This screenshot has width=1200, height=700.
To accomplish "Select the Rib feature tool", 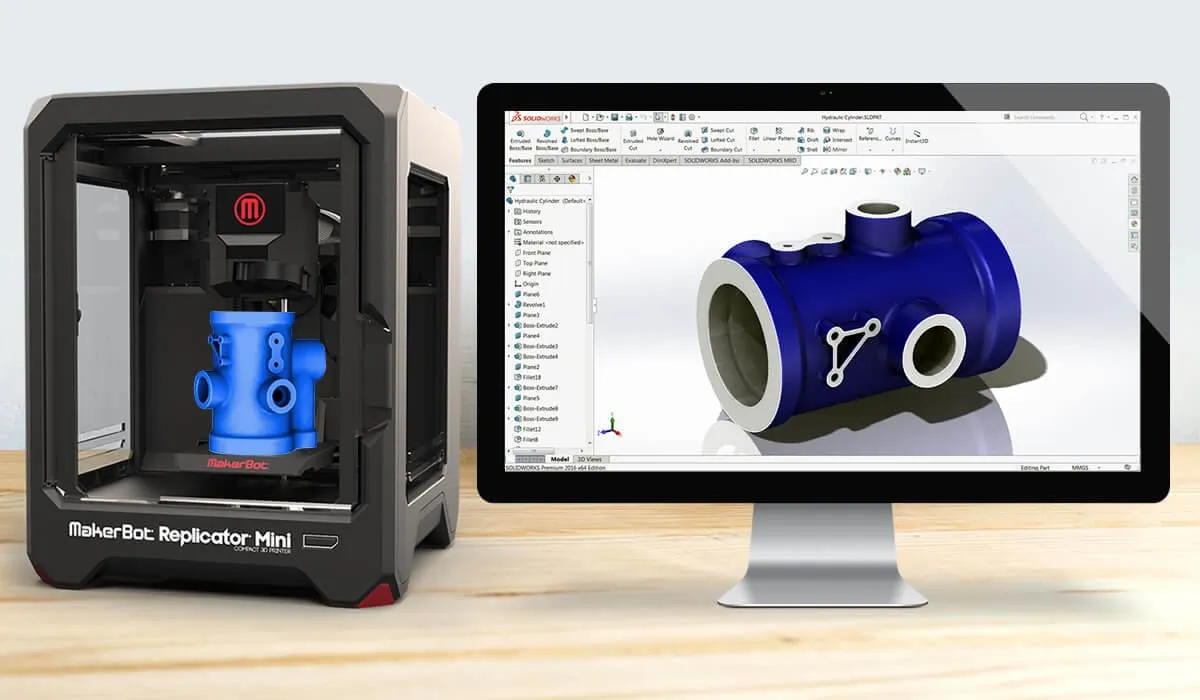I will click(807, 130).
